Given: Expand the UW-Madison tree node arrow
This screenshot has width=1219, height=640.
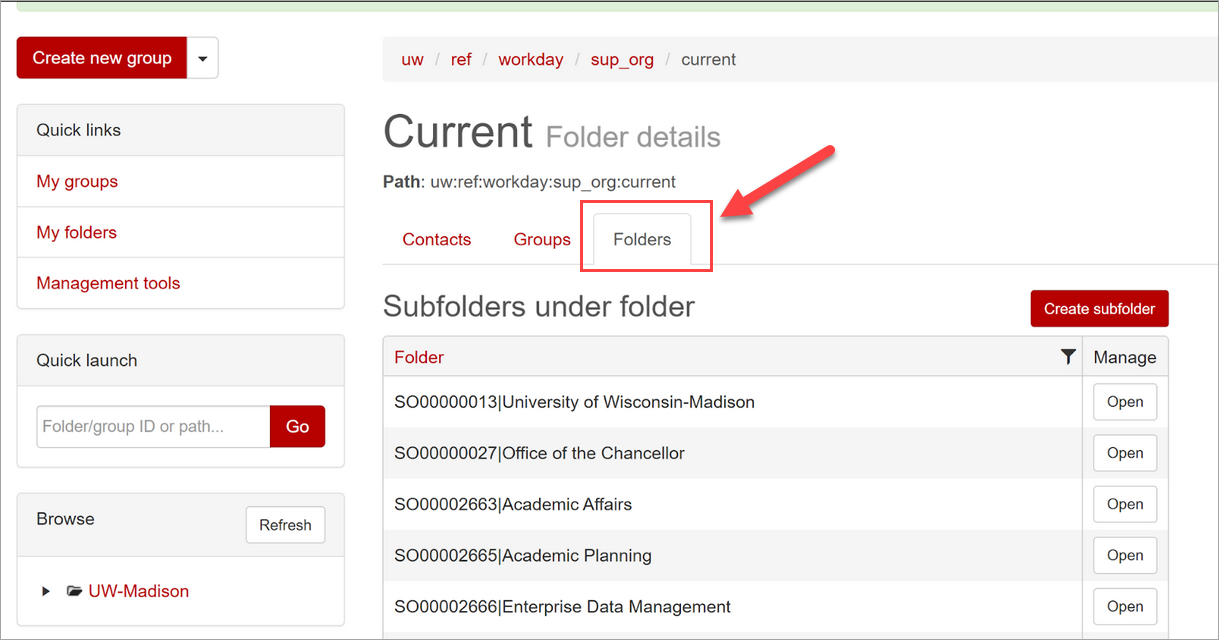Looking at the screenshot, I should (46, 591).
